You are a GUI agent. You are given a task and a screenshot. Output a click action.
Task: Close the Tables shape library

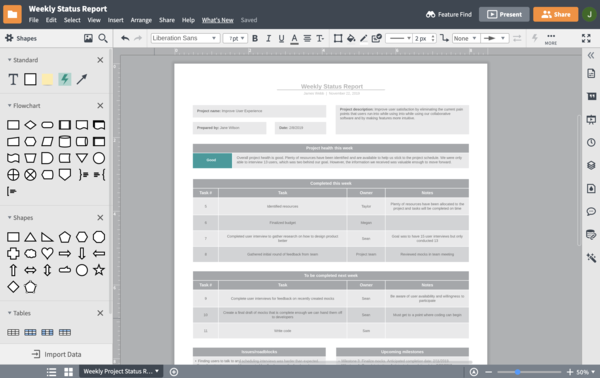(x=100, y=313)
